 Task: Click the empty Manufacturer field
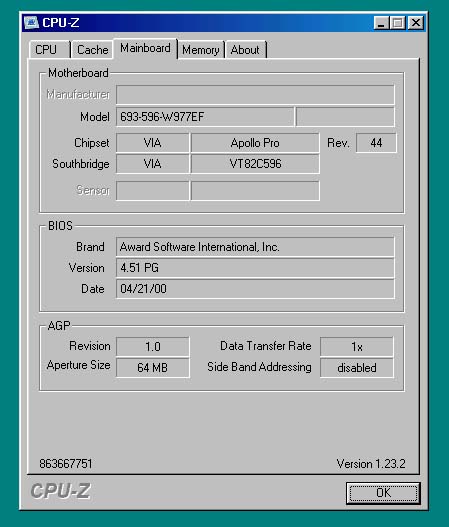point(255,94)
